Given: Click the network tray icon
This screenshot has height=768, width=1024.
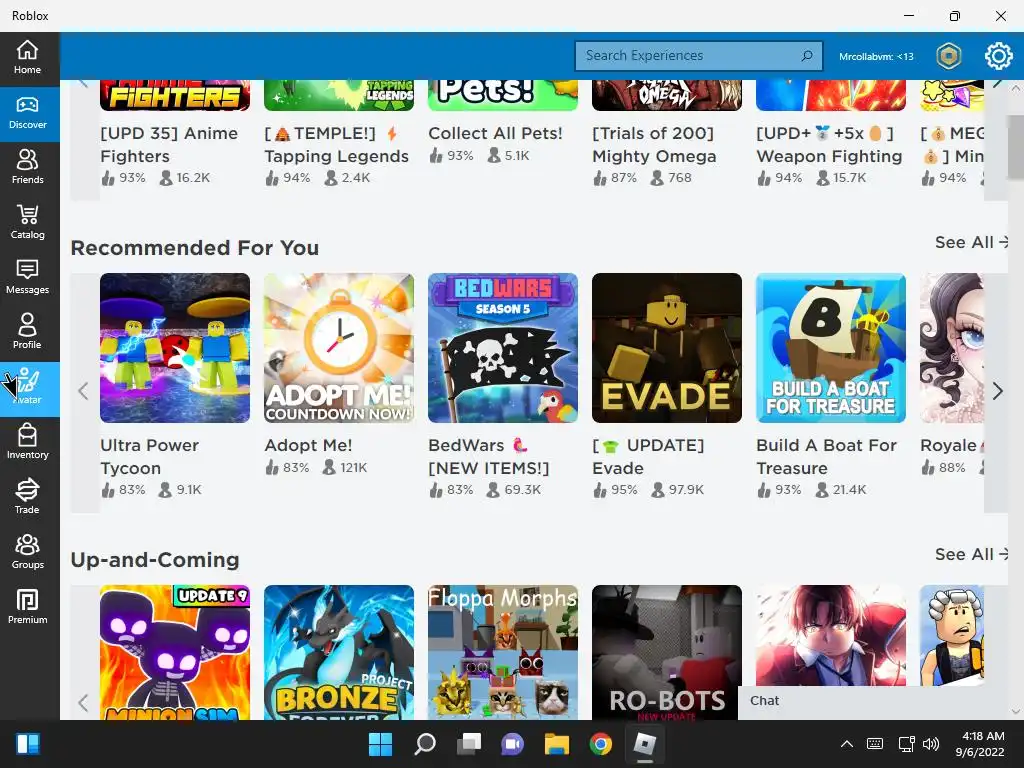Looking at the screenshot, I should pos(906,744).
